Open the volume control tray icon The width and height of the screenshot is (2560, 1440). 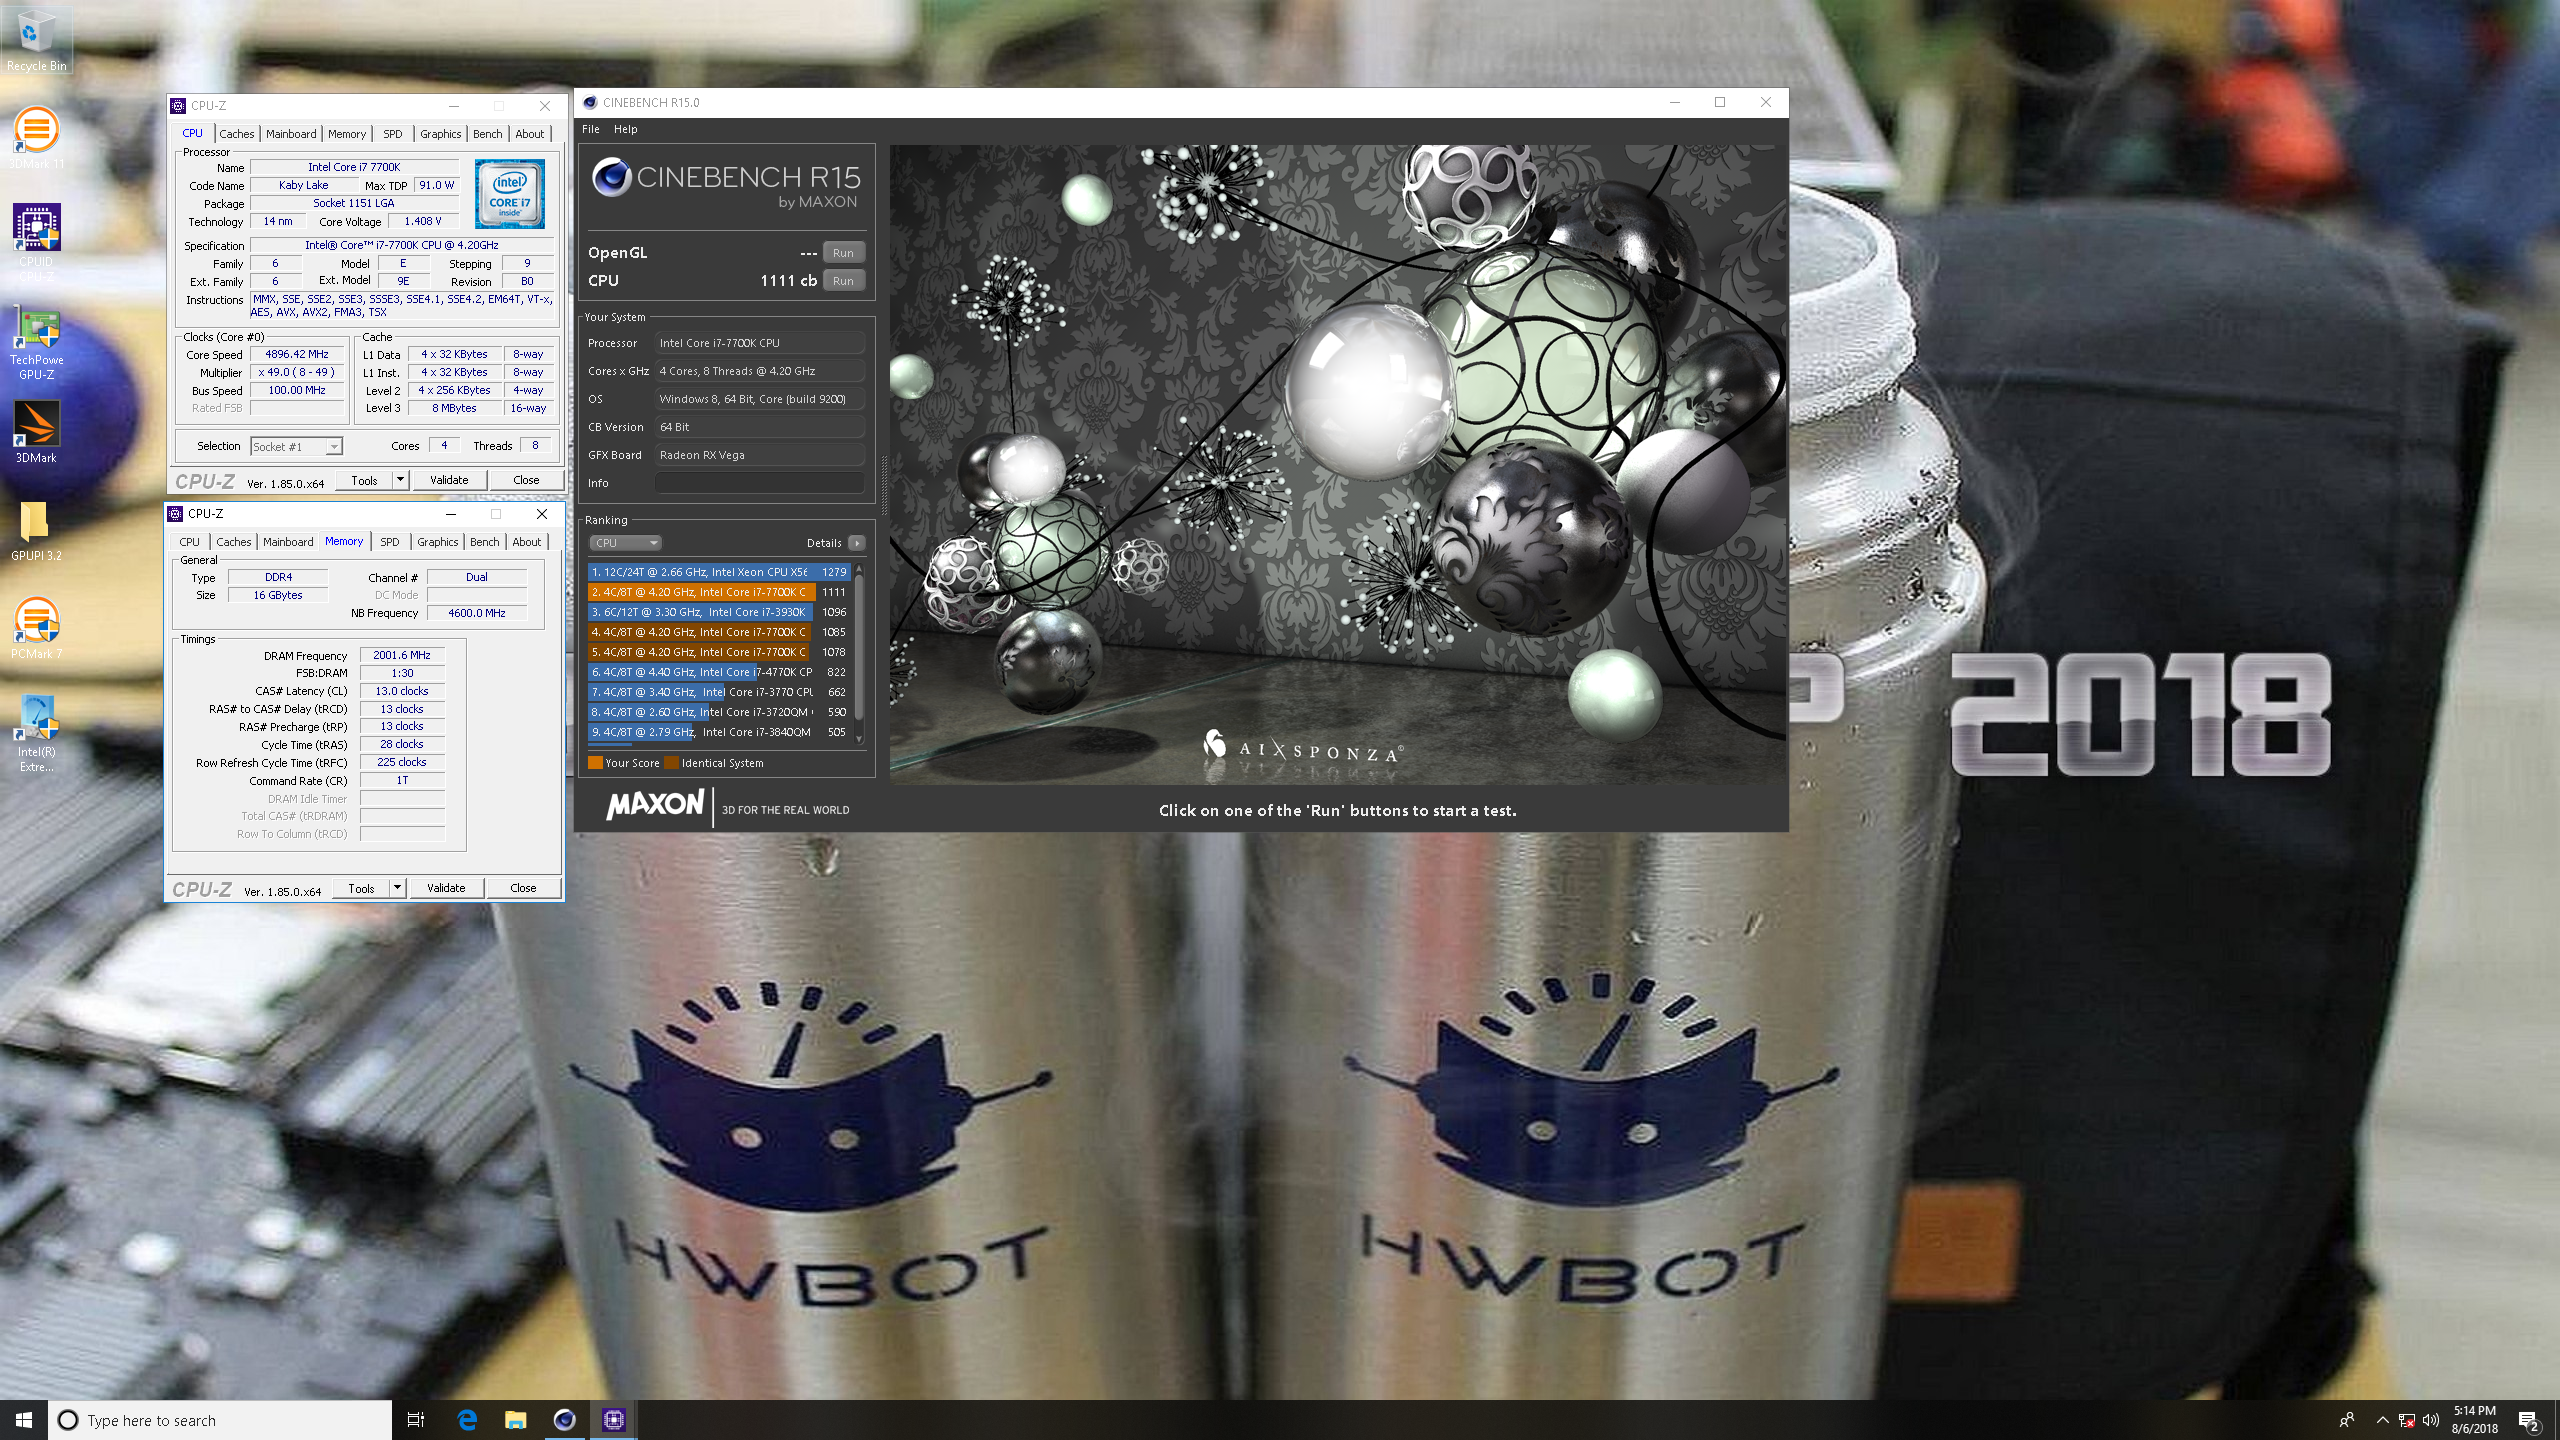pyautogui.click(x=2431, y=1420)
